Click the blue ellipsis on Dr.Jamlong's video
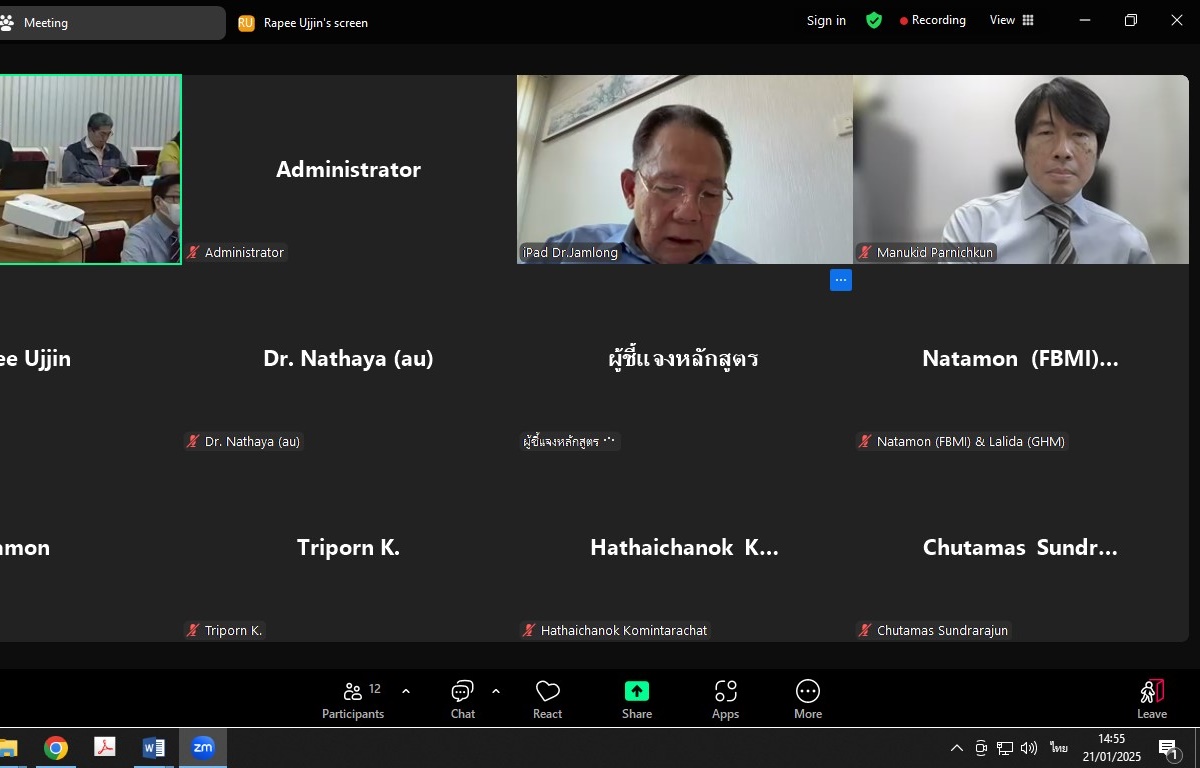This screenshot has width=1200, height=768. point(841,281)
